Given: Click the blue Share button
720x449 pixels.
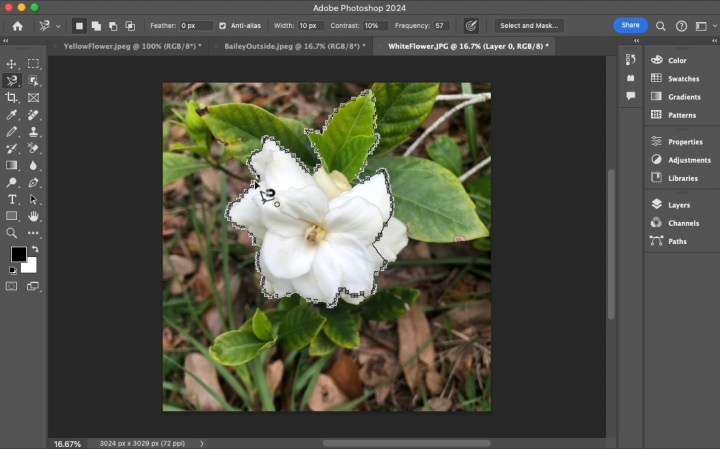Looking at the screenshot, I should (x=630, y=25).
